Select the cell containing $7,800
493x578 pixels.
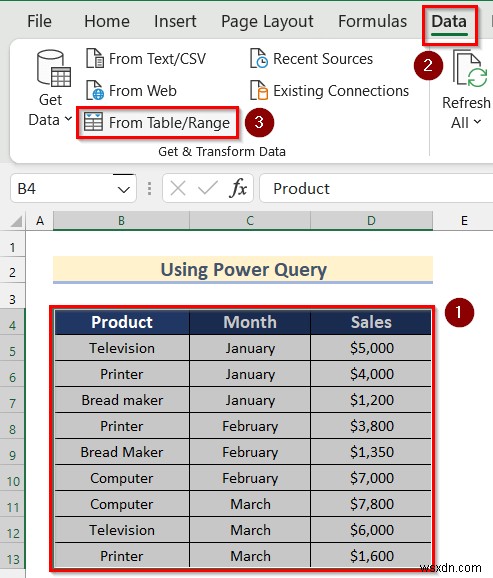[371, 504]
